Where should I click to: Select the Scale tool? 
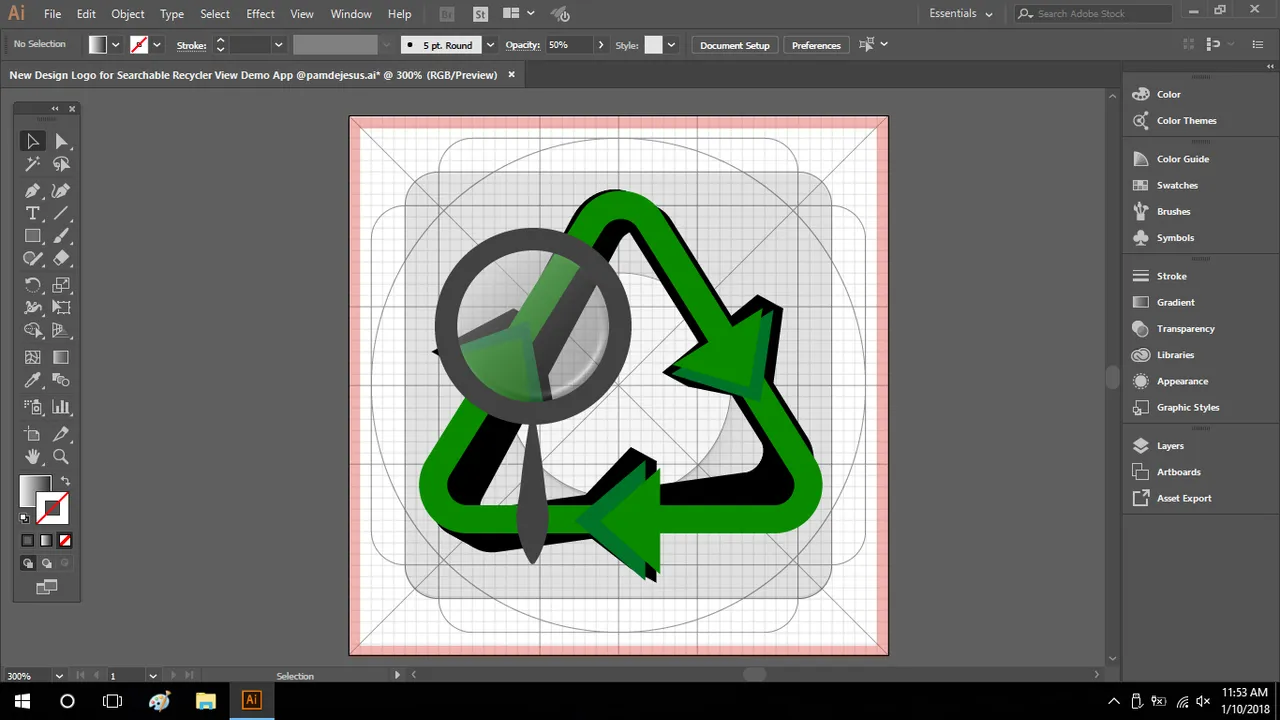point(61,285)
